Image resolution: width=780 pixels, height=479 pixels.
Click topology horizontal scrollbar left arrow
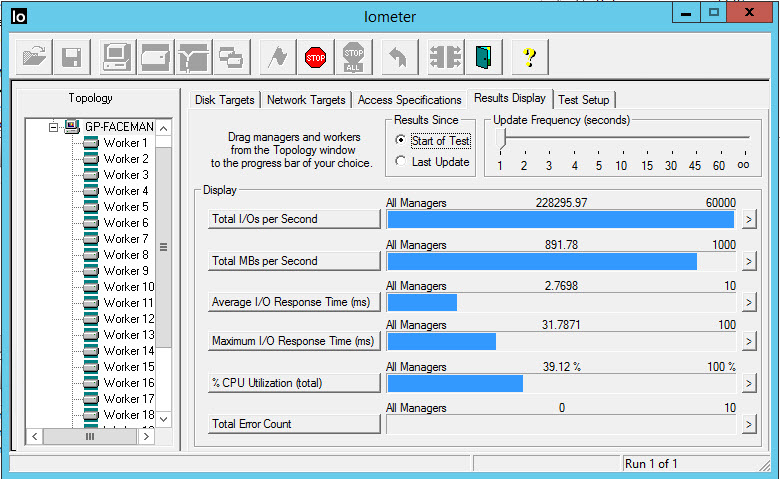point(34,437)
